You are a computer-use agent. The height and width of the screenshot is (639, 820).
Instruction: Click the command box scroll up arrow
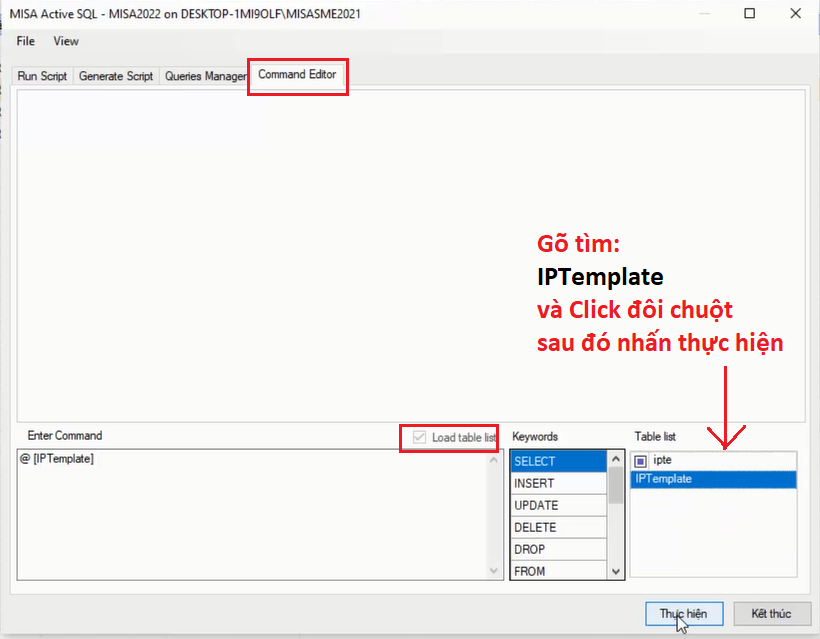(x=494, y=460)
